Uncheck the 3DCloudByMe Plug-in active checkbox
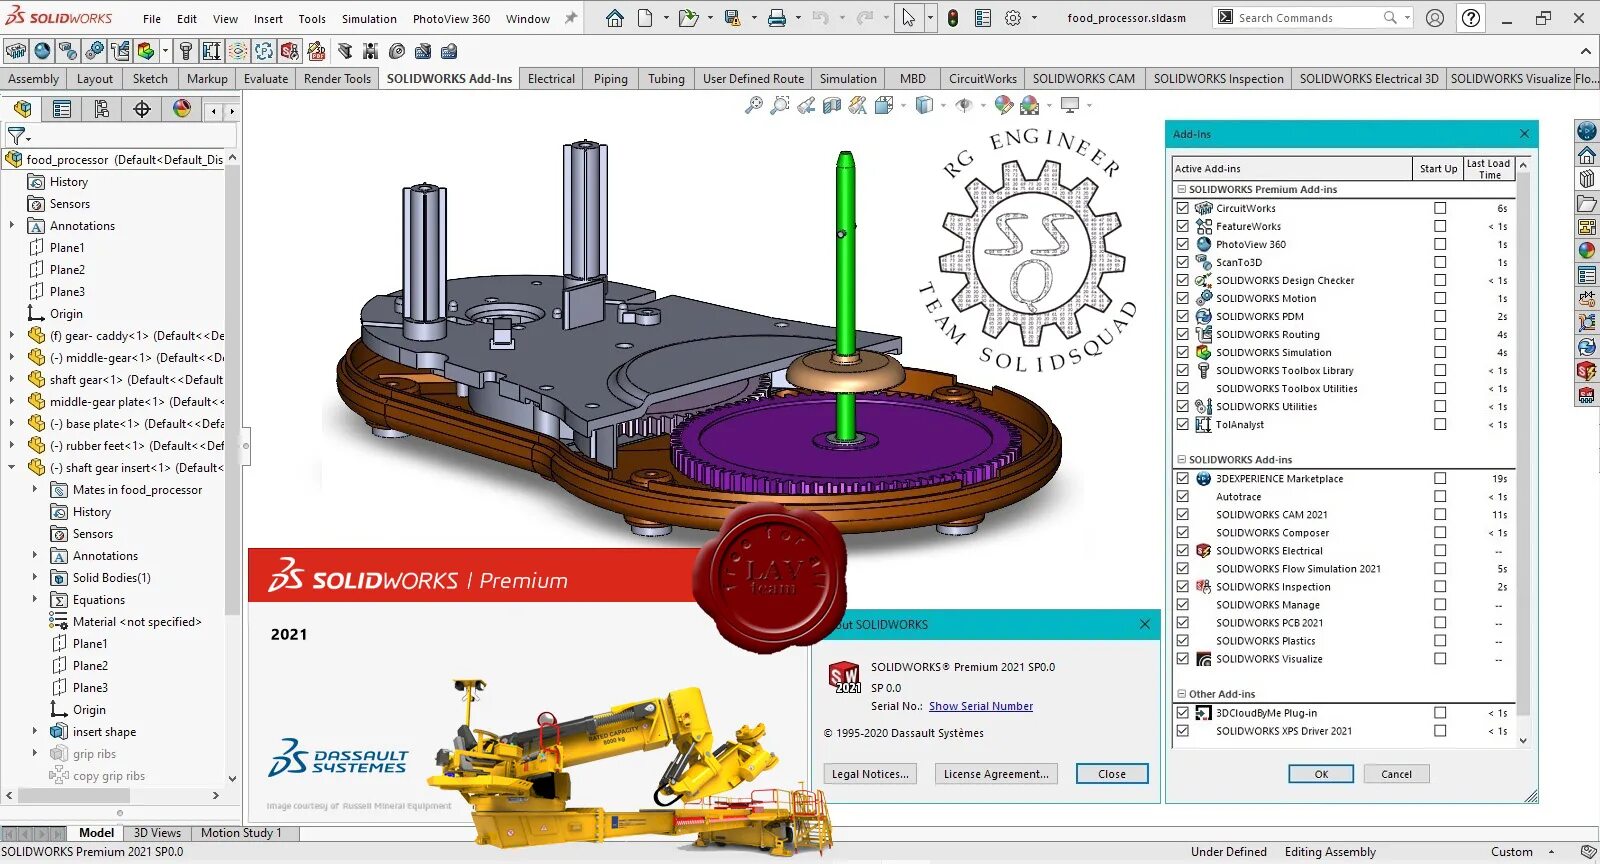The width and height of the screenshot is (1600, 864). [1183, 713]
